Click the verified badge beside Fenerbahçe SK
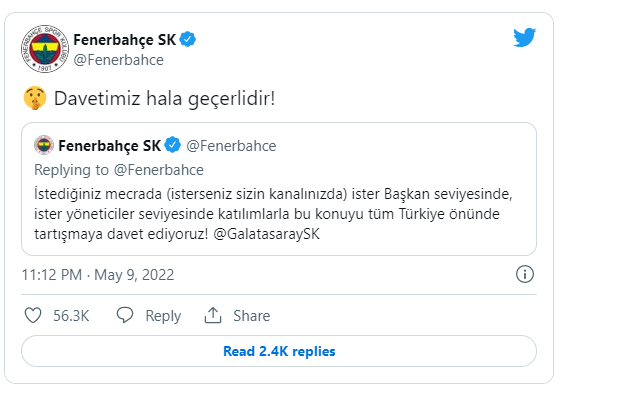Image resolution: width=629 pixels, height=395 pixels. click(187, 39)
